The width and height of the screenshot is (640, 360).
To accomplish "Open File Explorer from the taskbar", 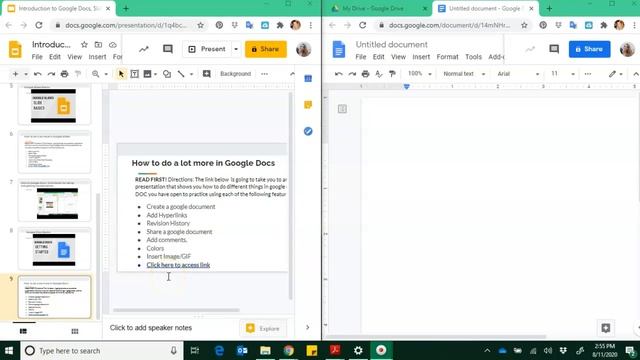I will [265, 351].
